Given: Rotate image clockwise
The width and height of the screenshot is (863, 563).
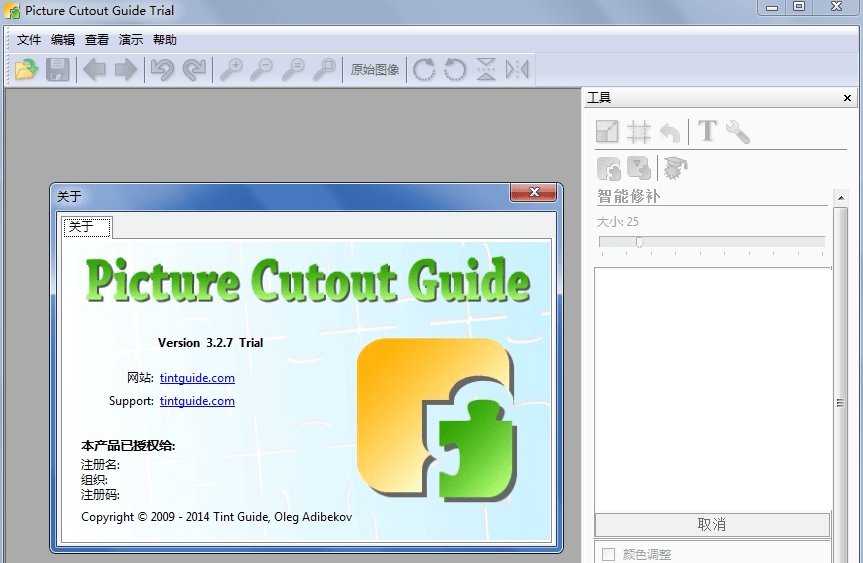Looking at the screenshot, I should [424, 69].
